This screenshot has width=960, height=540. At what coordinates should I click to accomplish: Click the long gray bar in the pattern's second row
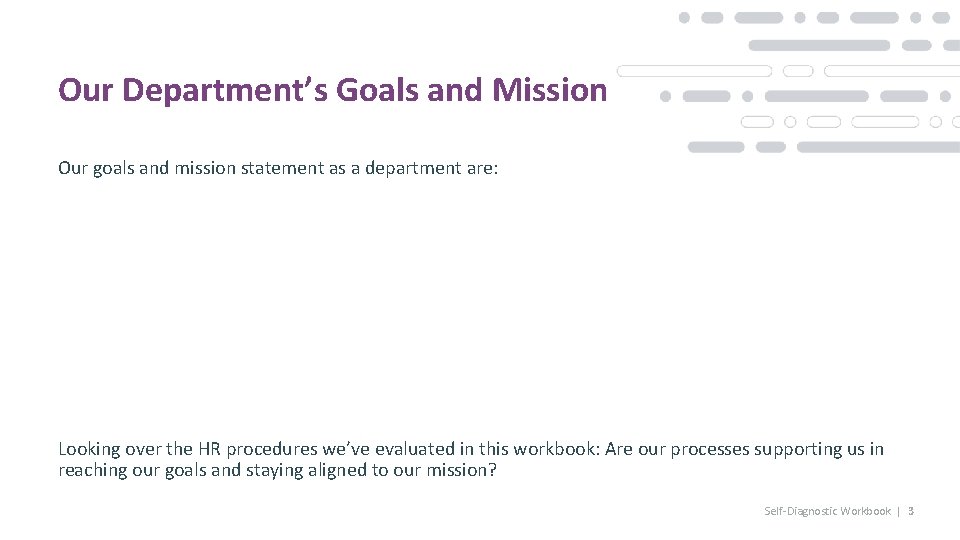[x=819, y=45]
